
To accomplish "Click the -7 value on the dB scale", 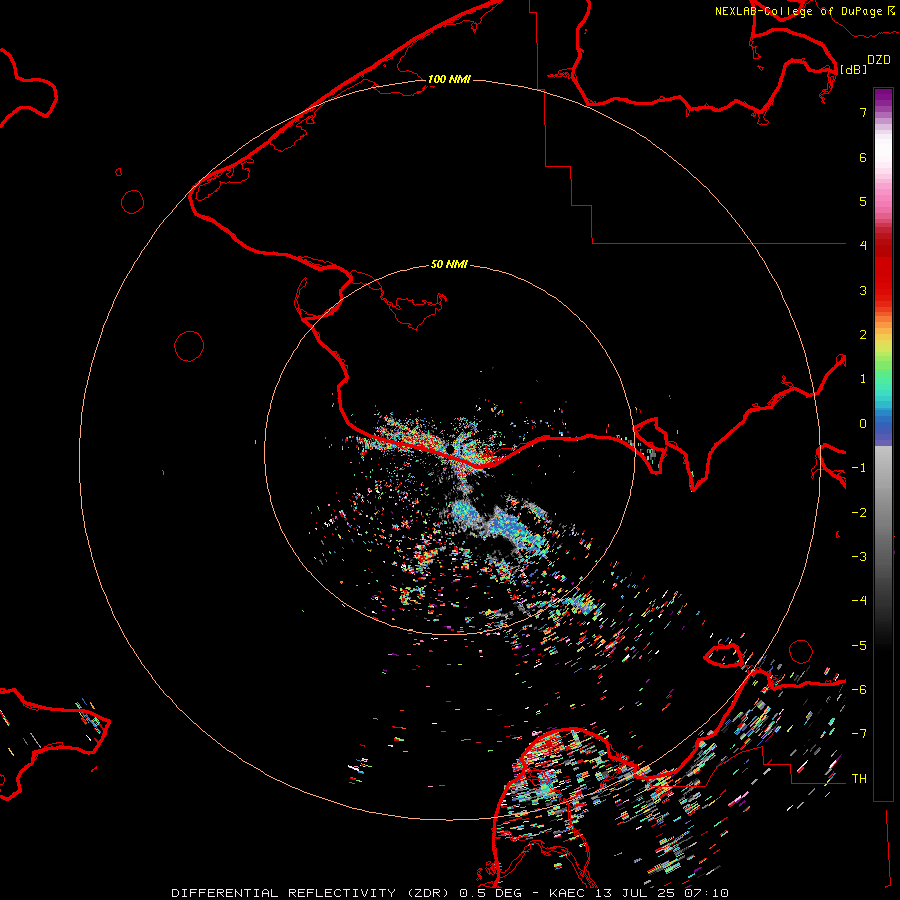I will (x=859, y=734).
